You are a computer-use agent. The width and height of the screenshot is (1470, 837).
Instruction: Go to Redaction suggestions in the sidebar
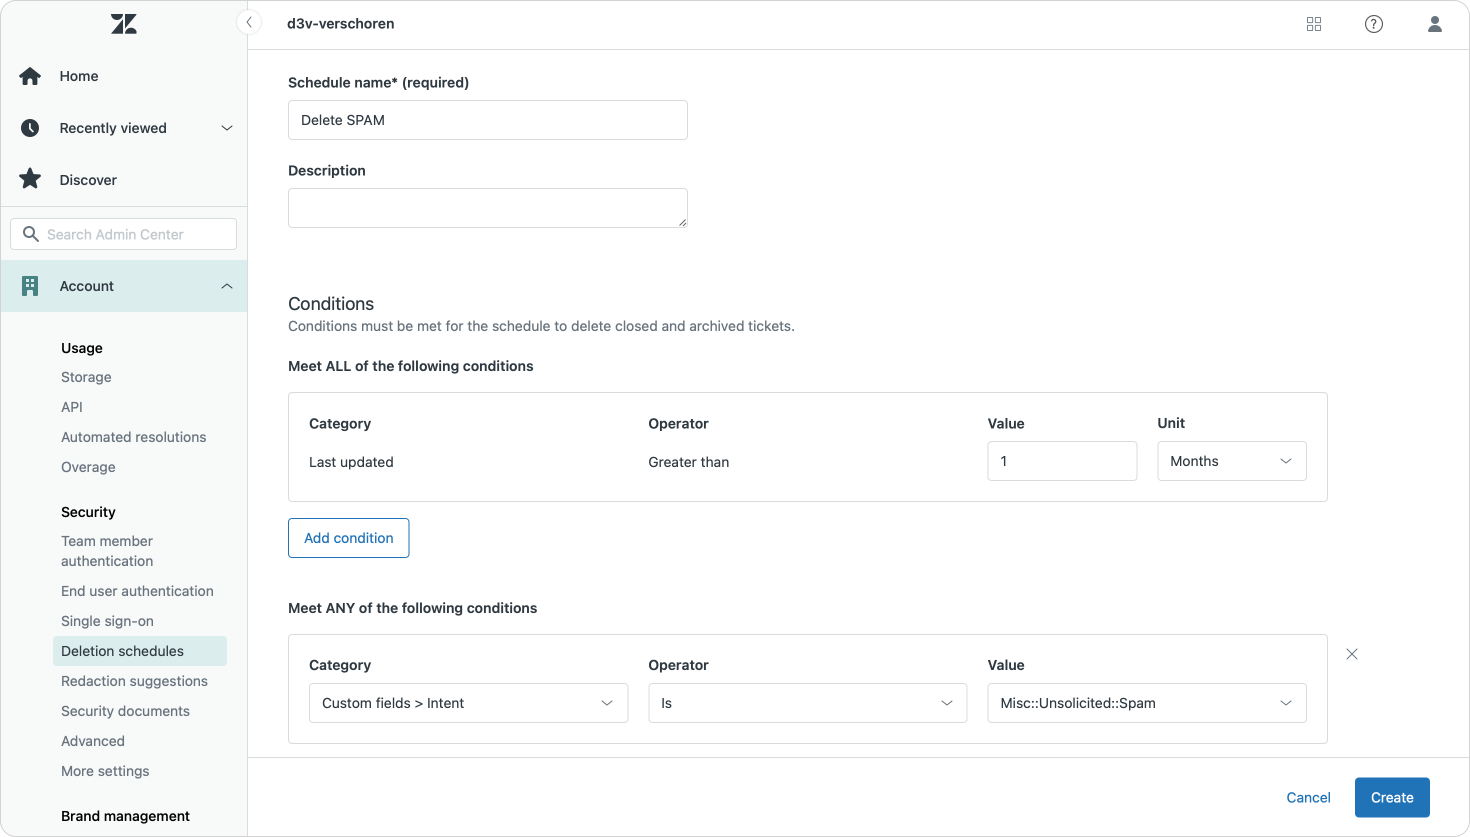tap(134, 681)
